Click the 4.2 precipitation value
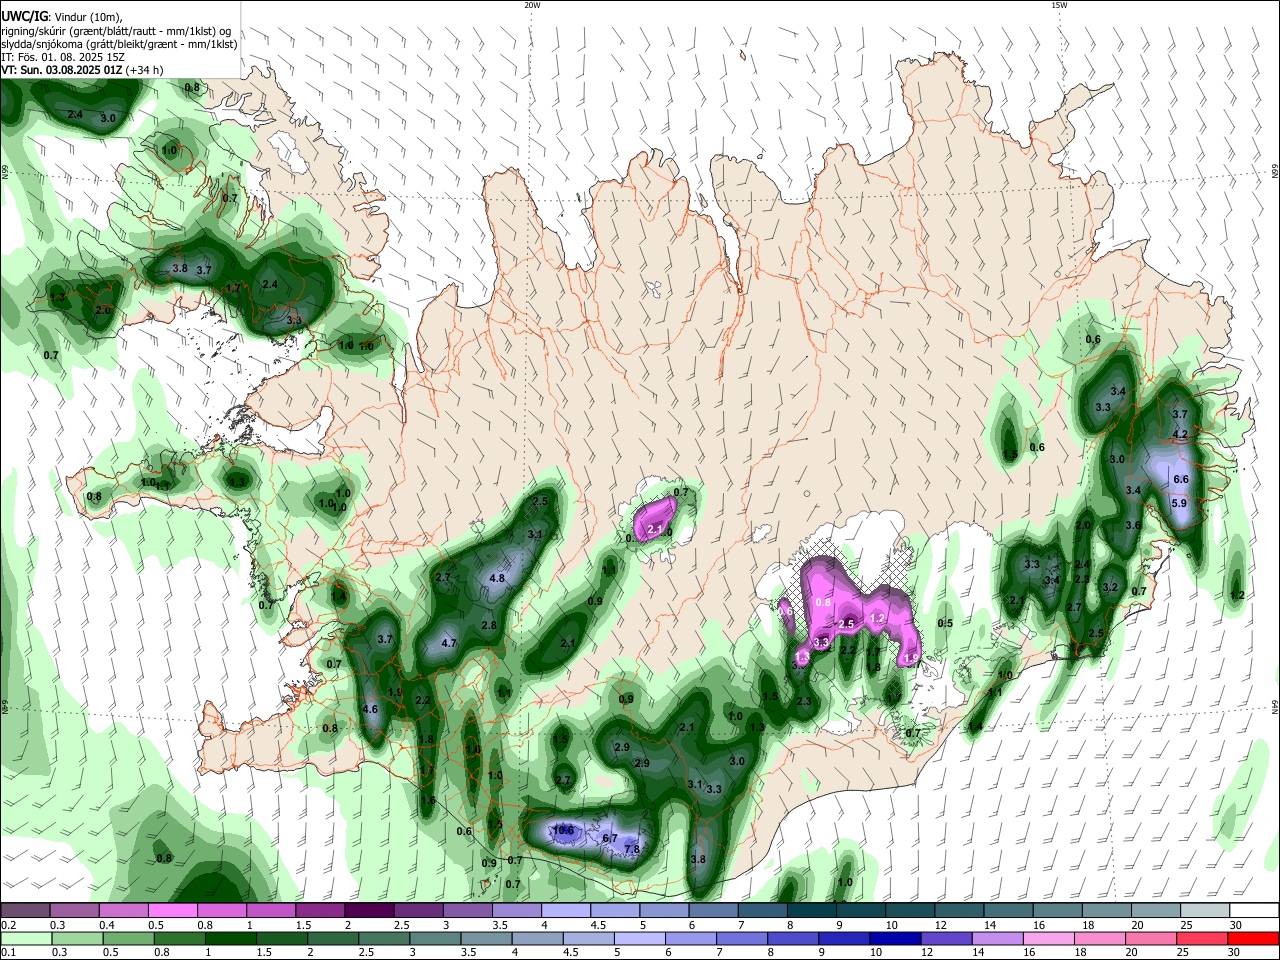The width and height of the screenshot is (1280, 960). coord(1180,435)
